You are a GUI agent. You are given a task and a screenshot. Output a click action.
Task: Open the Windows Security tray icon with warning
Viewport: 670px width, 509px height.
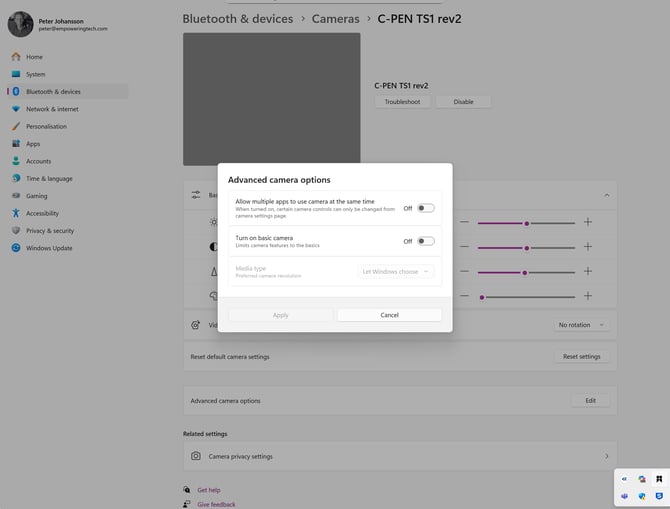point(642,496)
